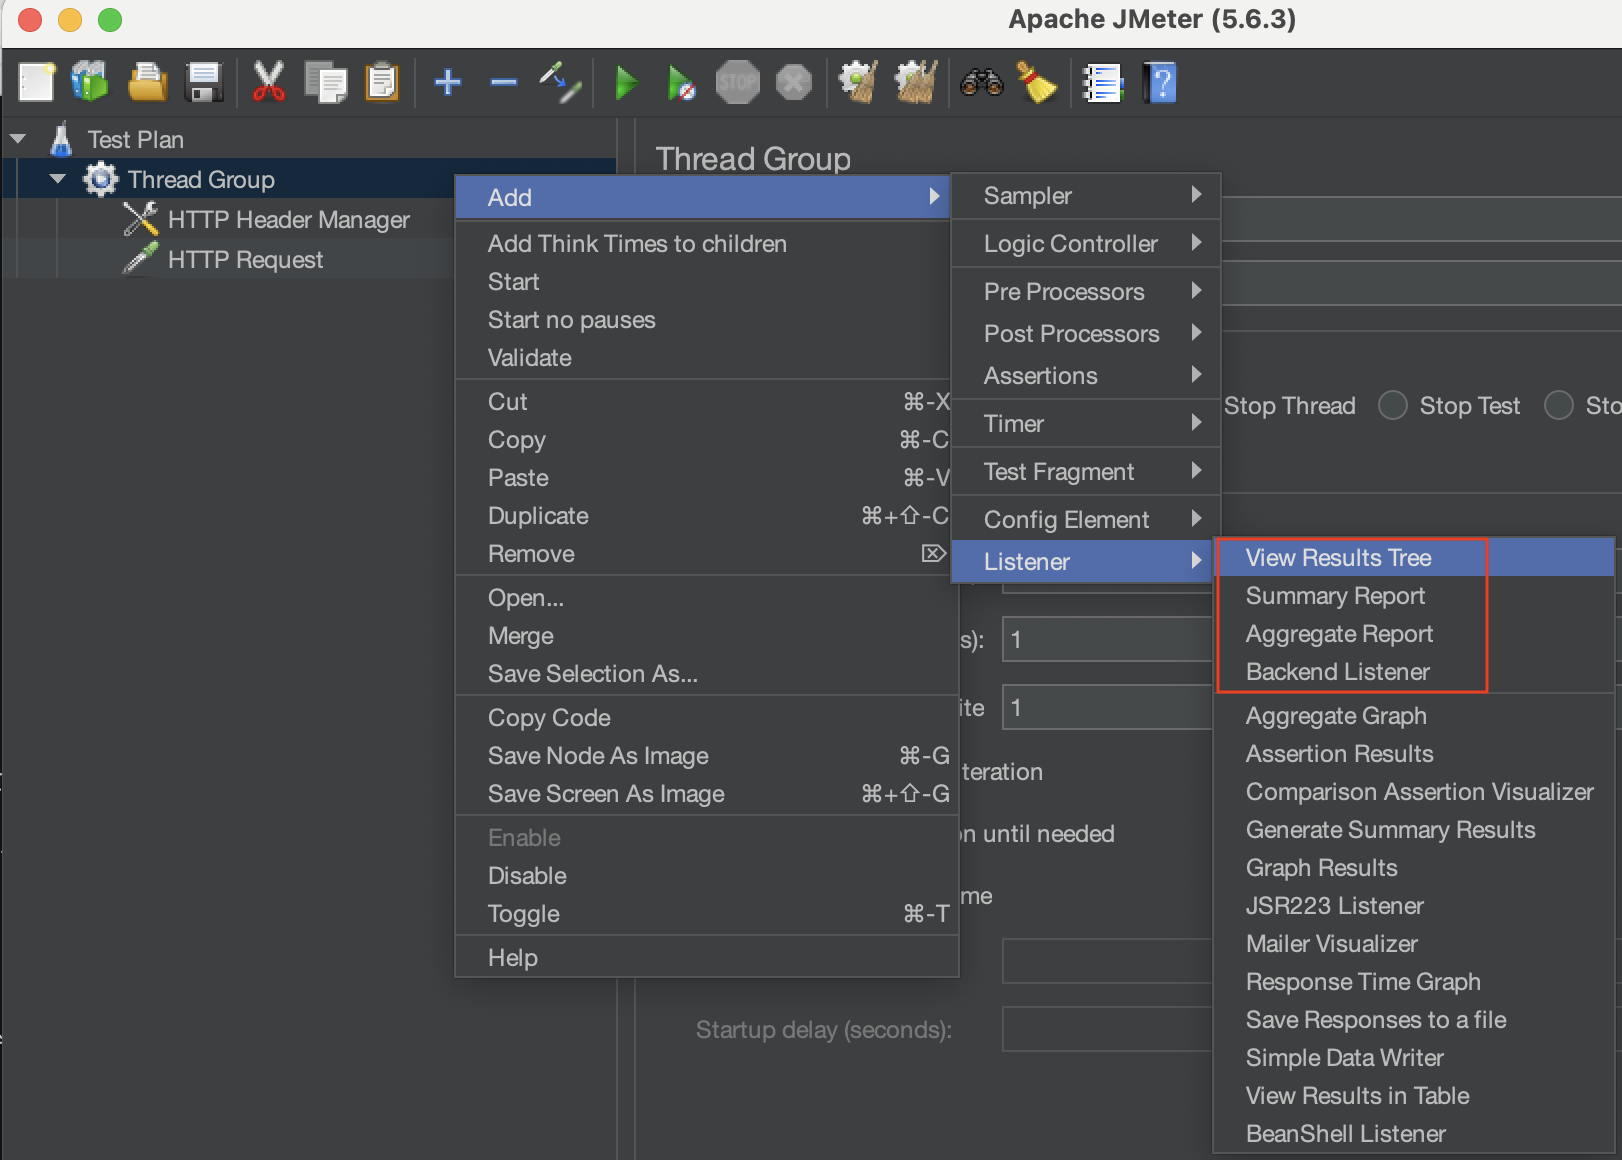Image resolution: width=1622 pixels, height=1160 pixels.
Task: Collapse the Thread Group tree node
Action: pyautogui.click(x=58, y=179)
